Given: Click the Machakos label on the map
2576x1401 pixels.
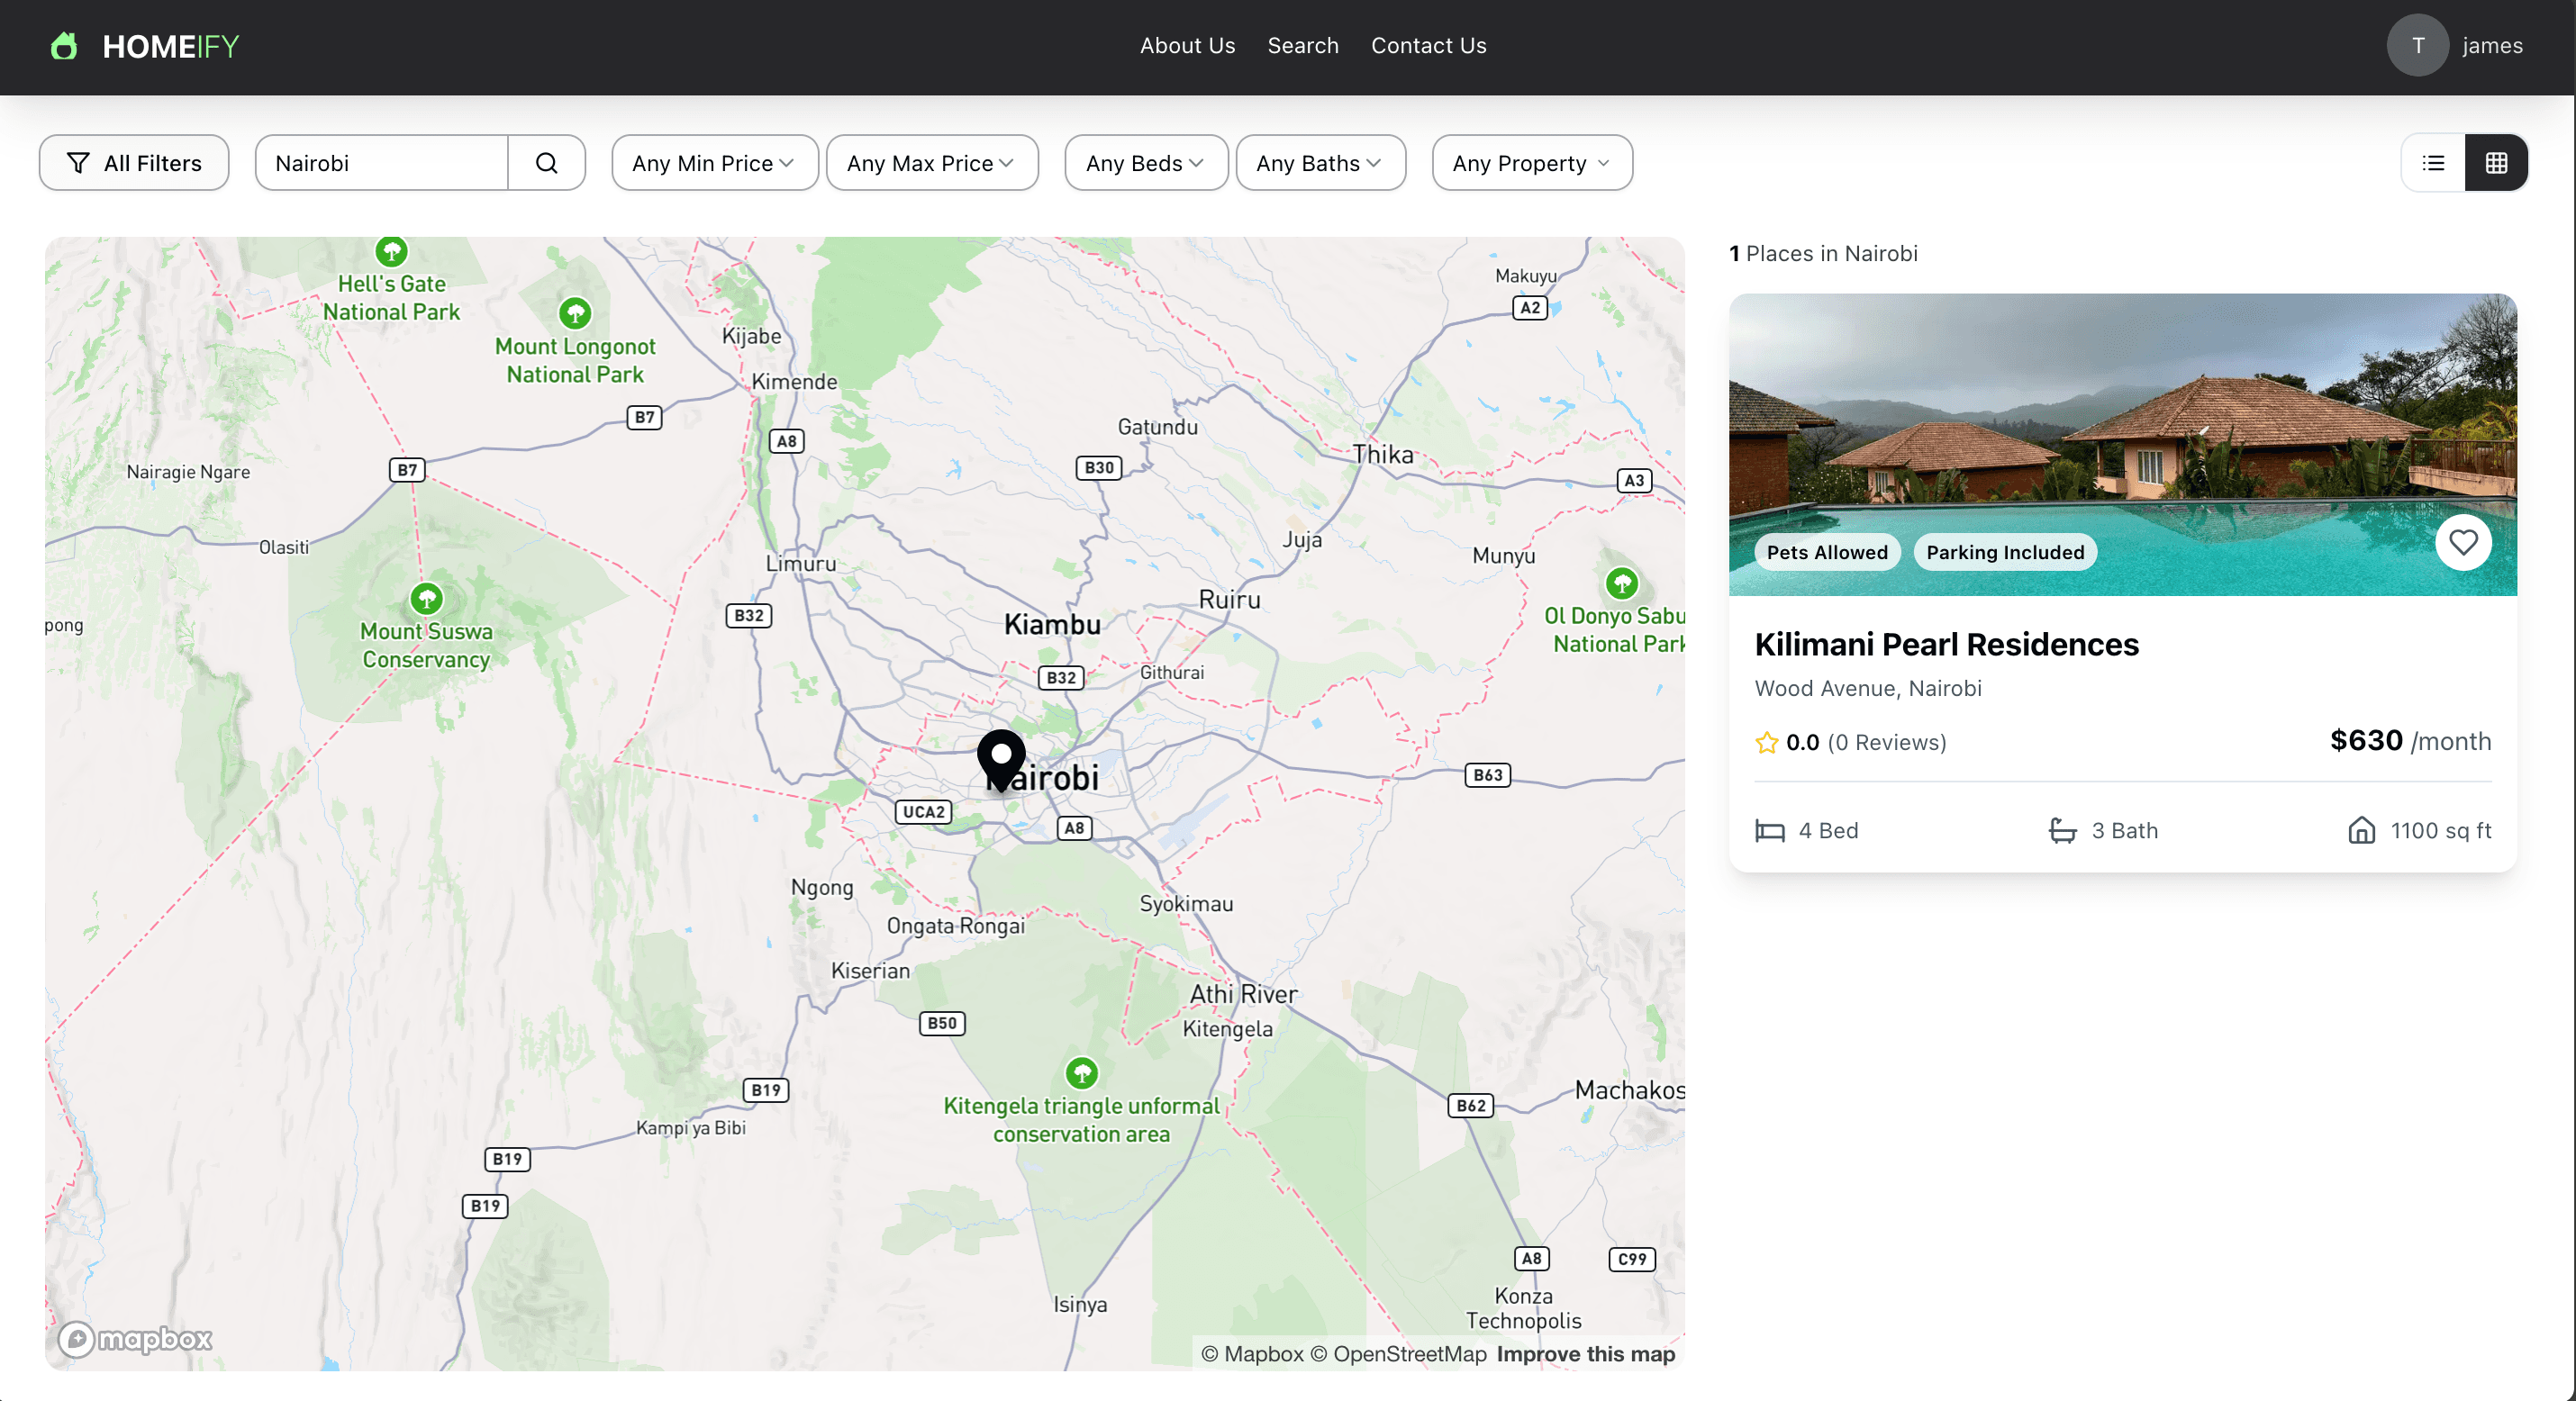Looking at the screenshot, I should (x=1629, y=1090).
